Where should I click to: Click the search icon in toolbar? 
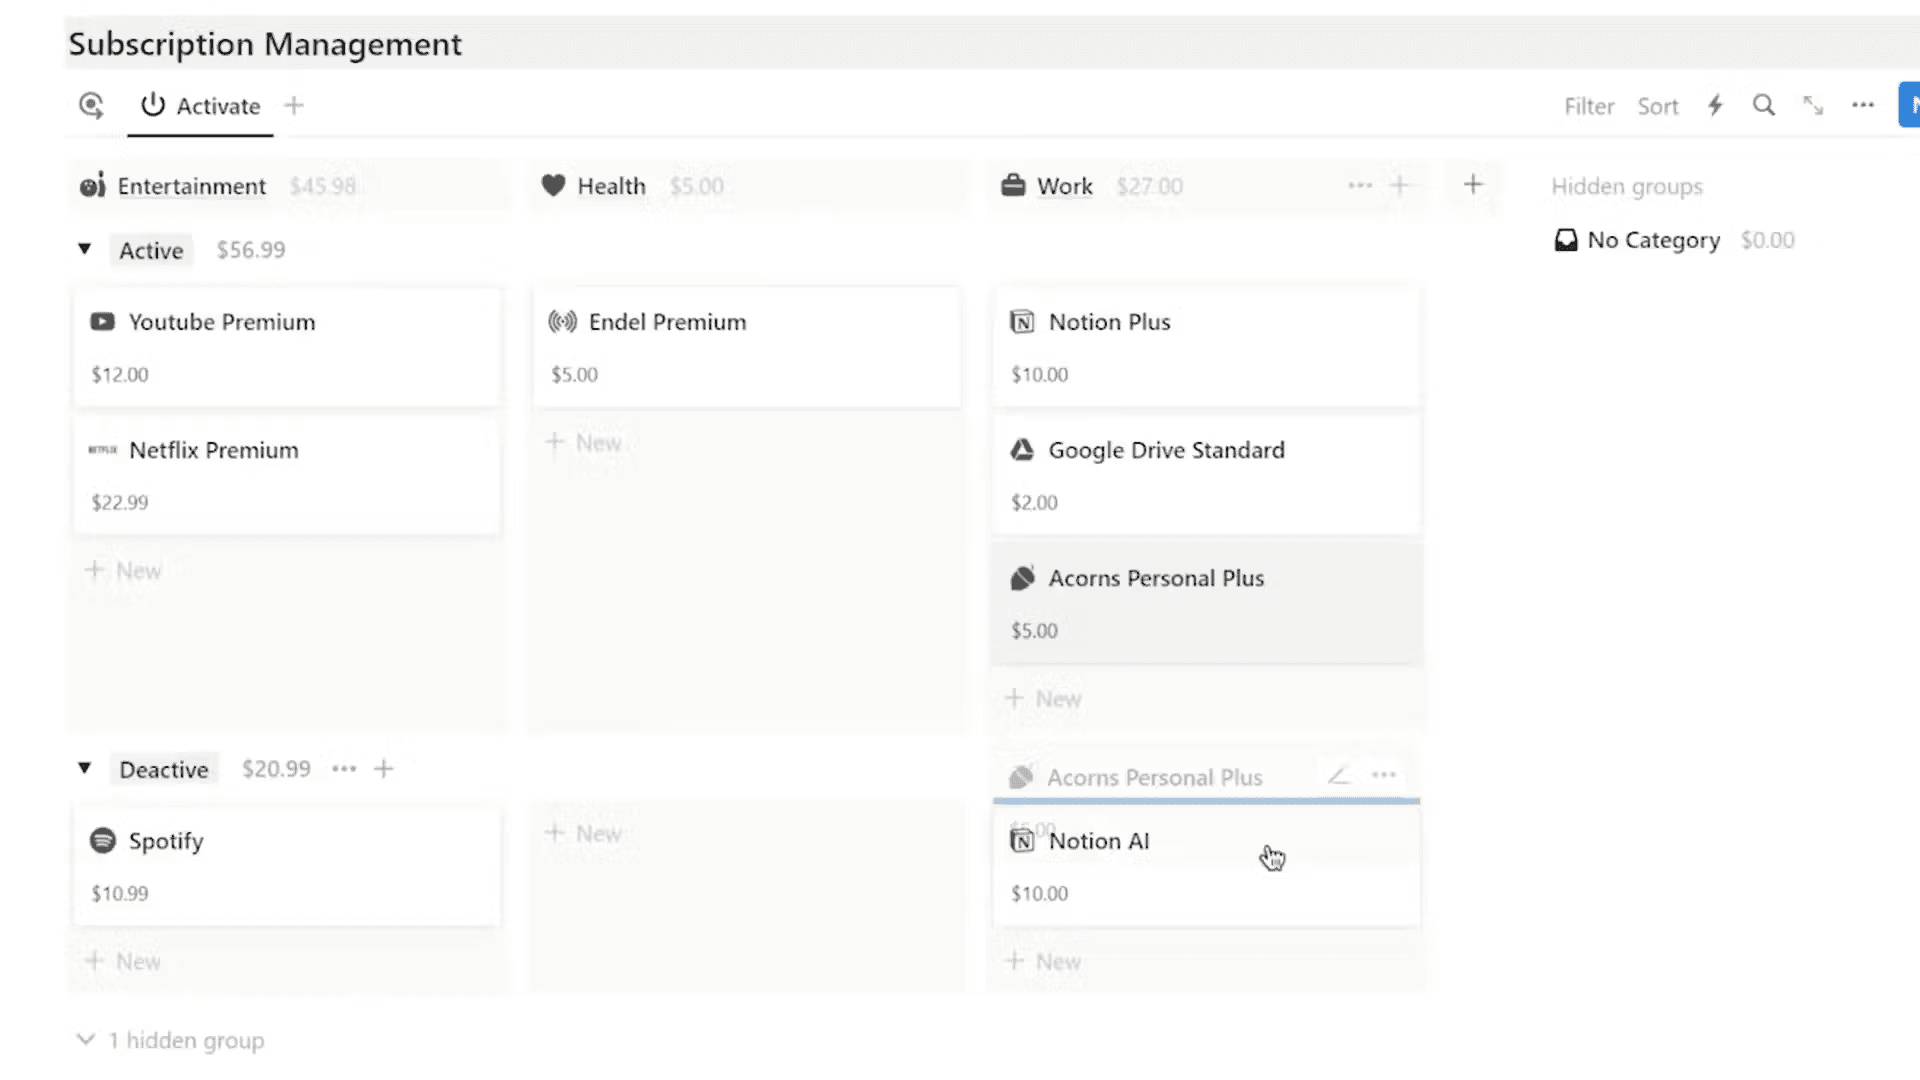coord(1764,105)
